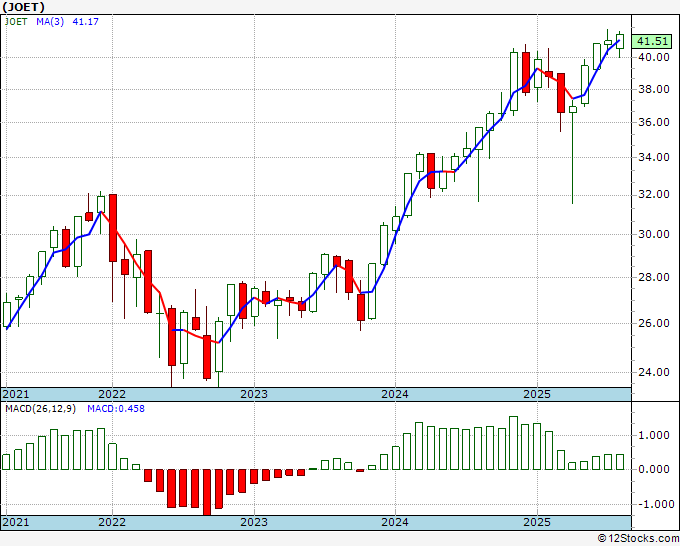Screen dimensions: 680x546
Task: Open the 12Stocks.com copyright link
Action: (x=638, y=539)
